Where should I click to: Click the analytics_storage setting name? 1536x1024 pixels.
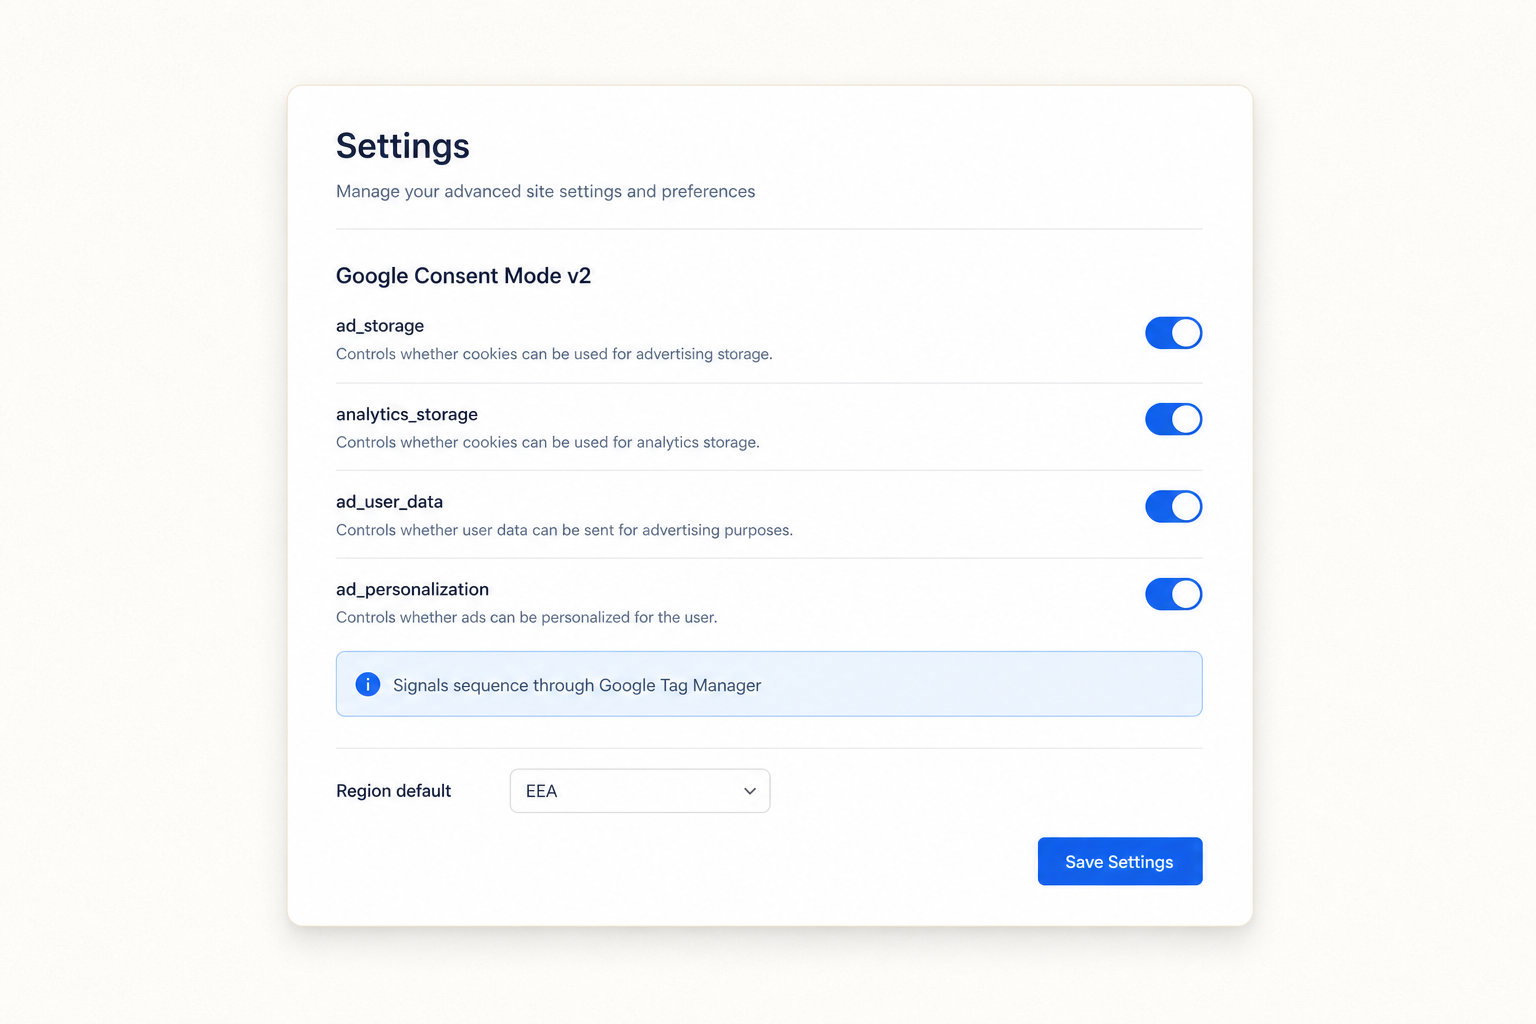tap(407, 414)
